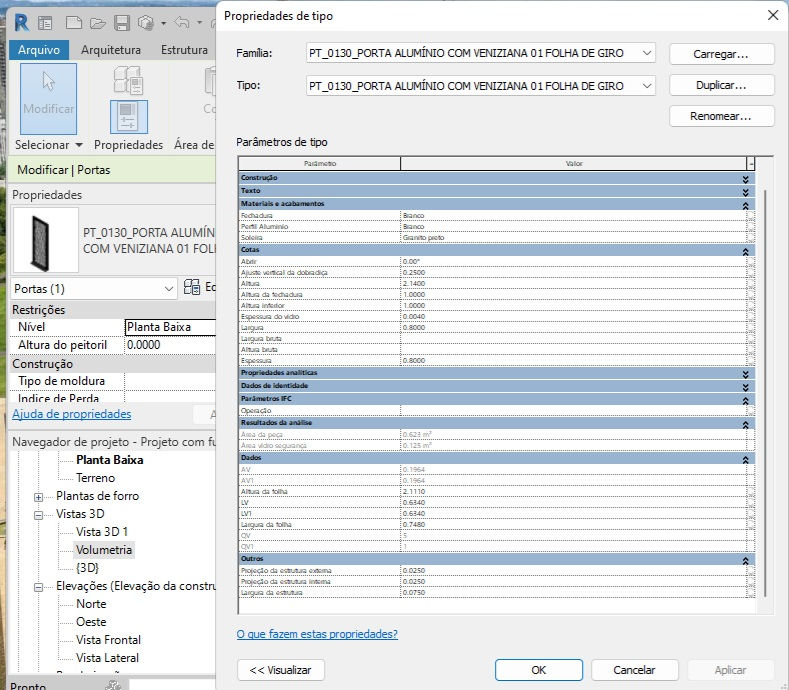Associate family parameter for Soleira row
This screenshot has height=690, width=789.
[x=751, y=238]
